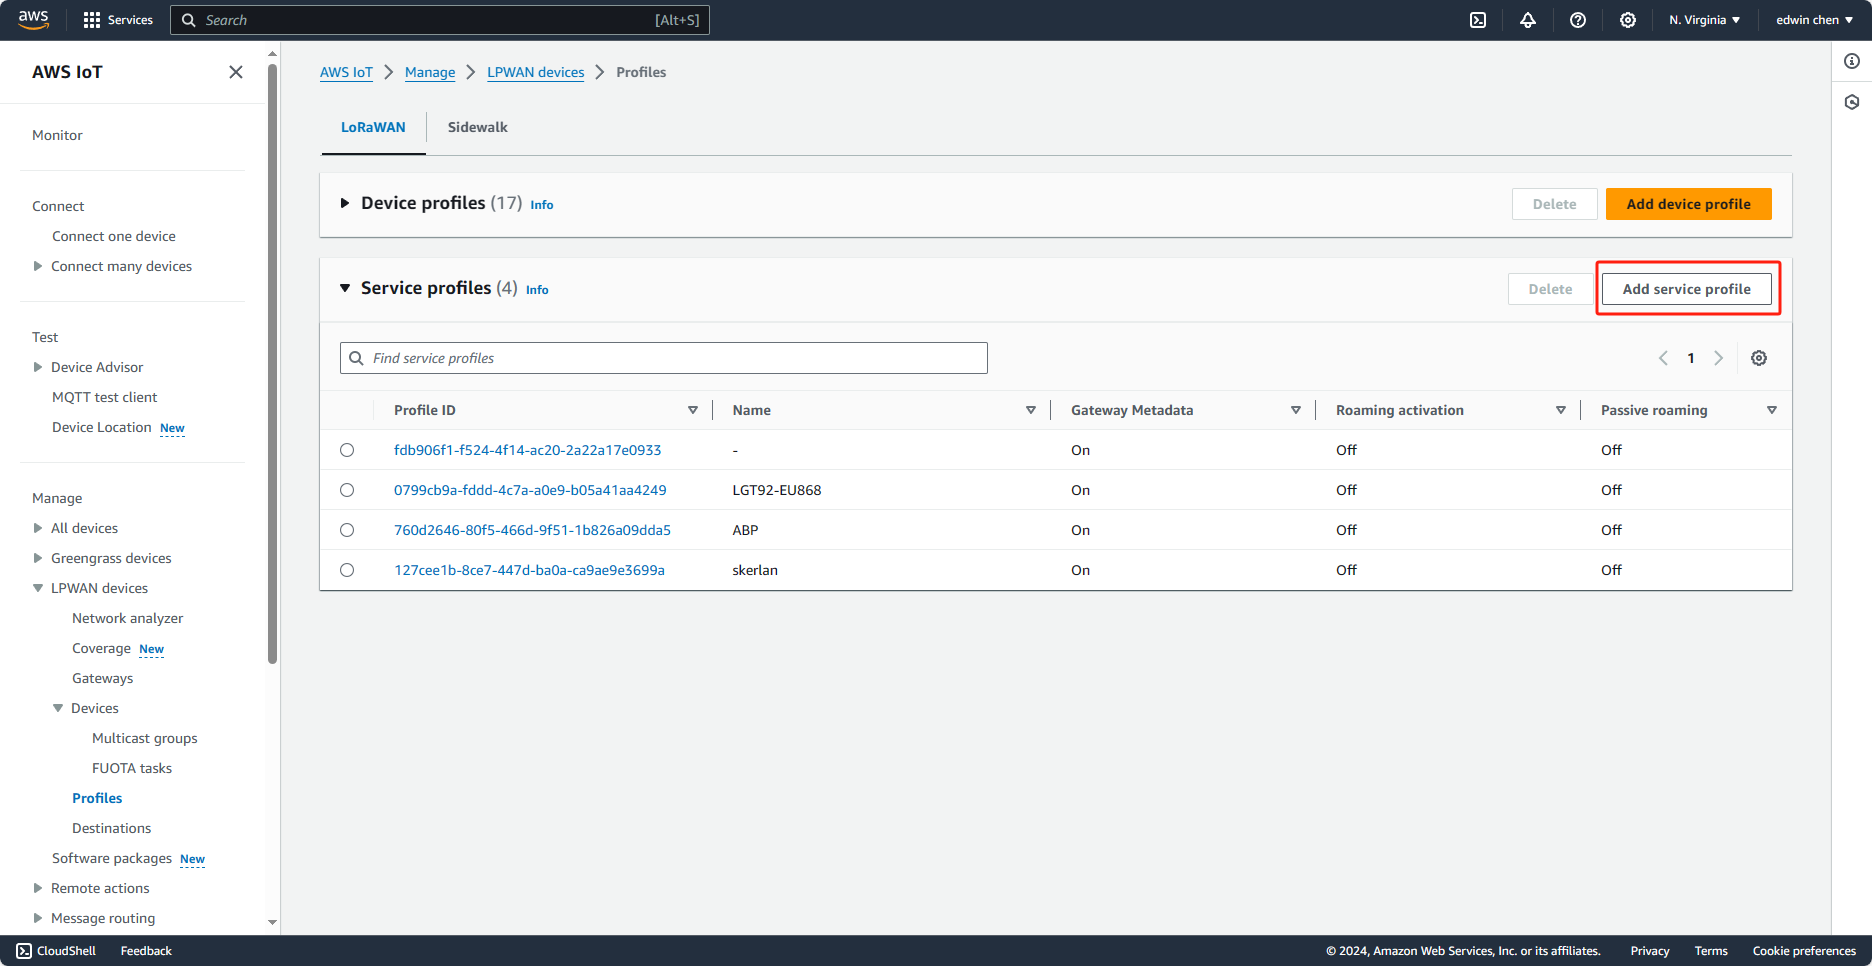This screenshot has width=1872, height=966.
Task: Expand All devices in sidebar
Action: point(38,528)
